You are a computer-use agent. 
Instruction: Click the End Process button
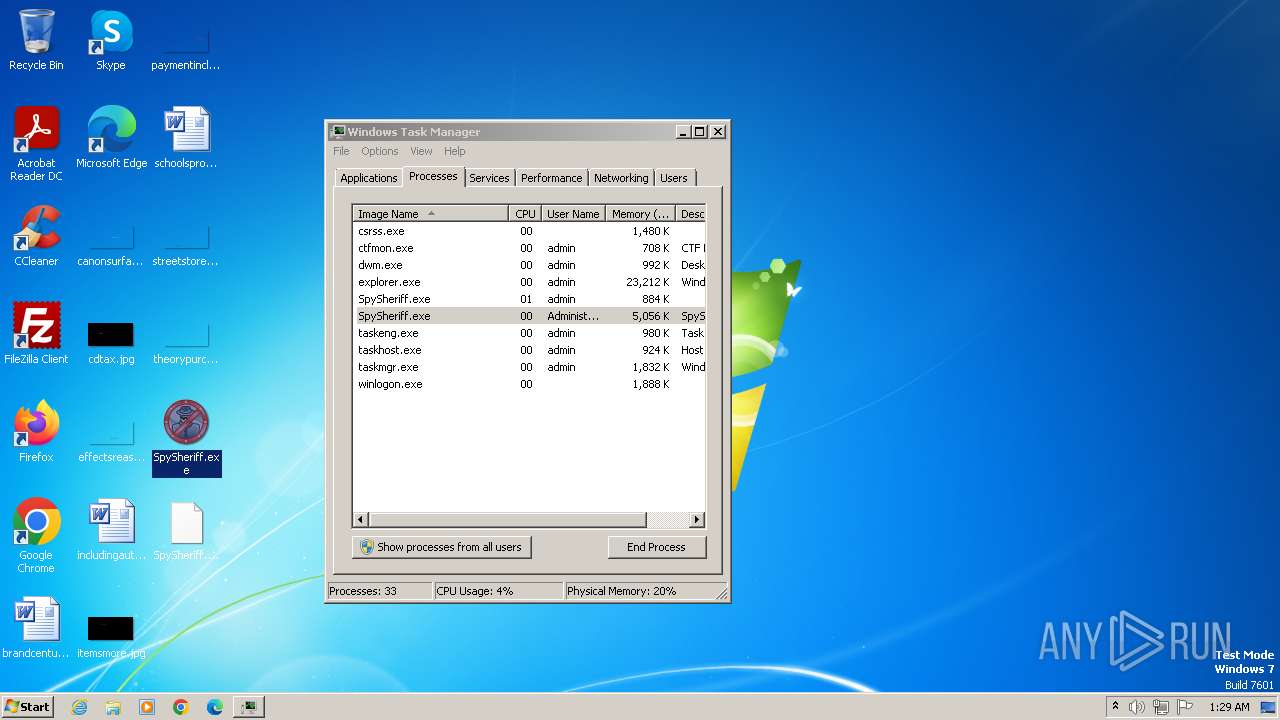656,547
